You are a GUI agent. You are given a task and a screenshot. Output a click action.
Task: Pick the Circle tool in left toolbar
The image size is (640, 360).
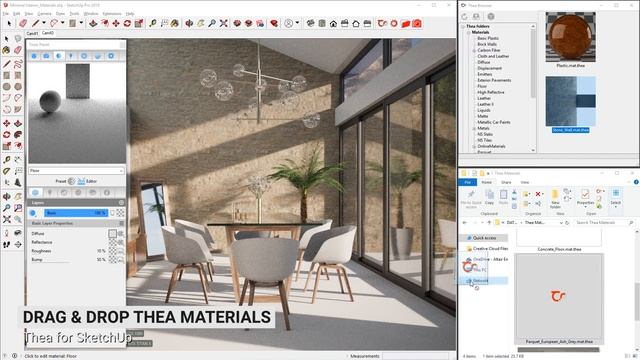click(7, 87)
